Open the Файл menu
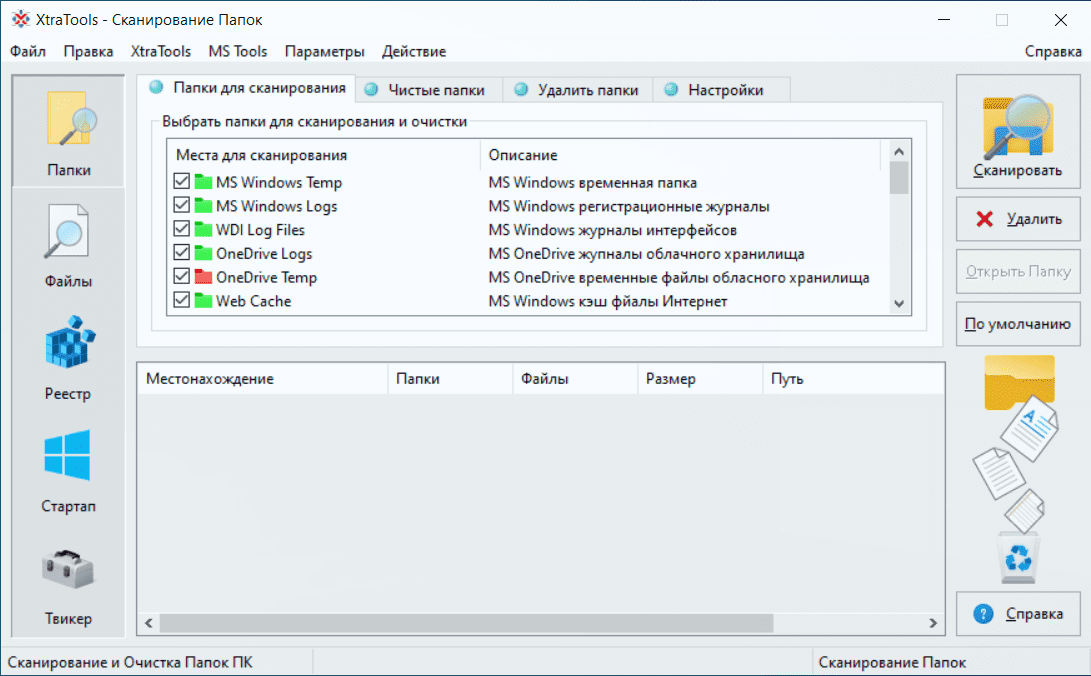Viewport: 1091px width, 676px height. 28,51
